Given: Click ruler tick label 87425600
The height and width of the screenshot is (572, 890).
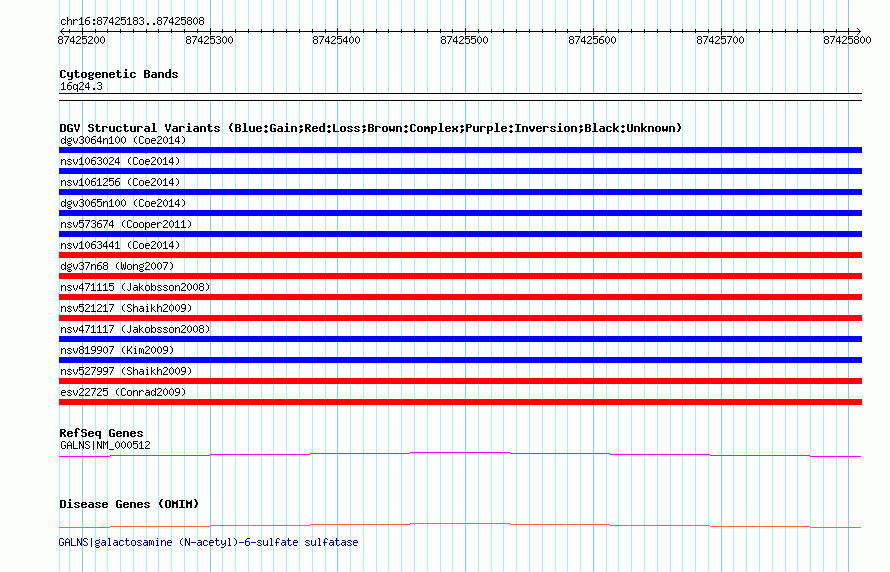Looking at the screenshot, I should [592, 40].
